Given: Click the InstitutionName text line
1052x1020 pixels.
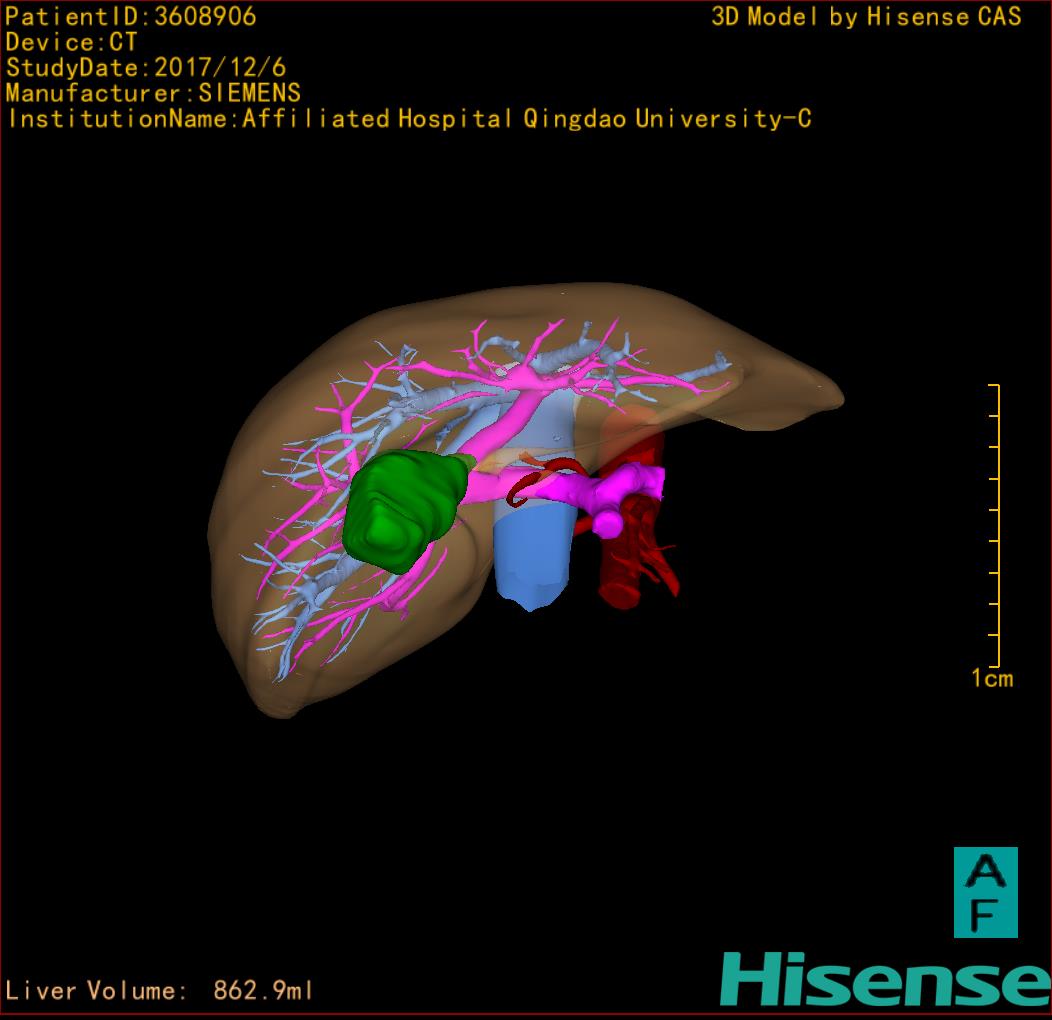Looking at the screenshot, I should pyautogui.click(x=408, y=119).
